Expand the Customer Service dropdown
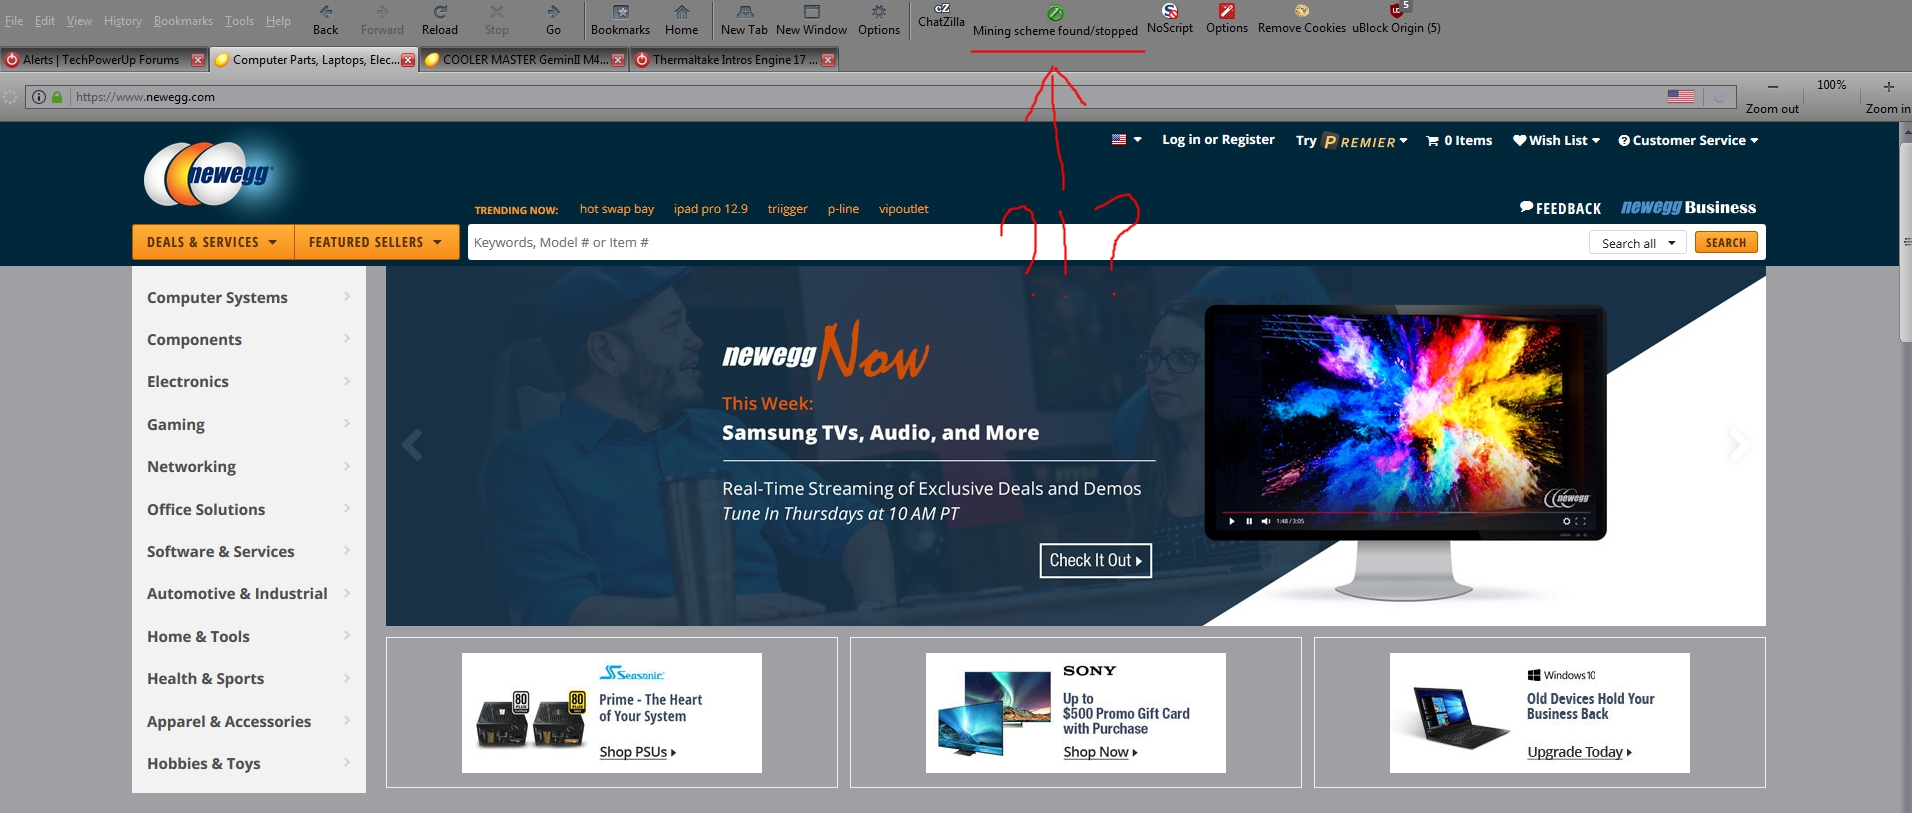The width and height of the screenshot is (1912, 813). coord(1688,140)
